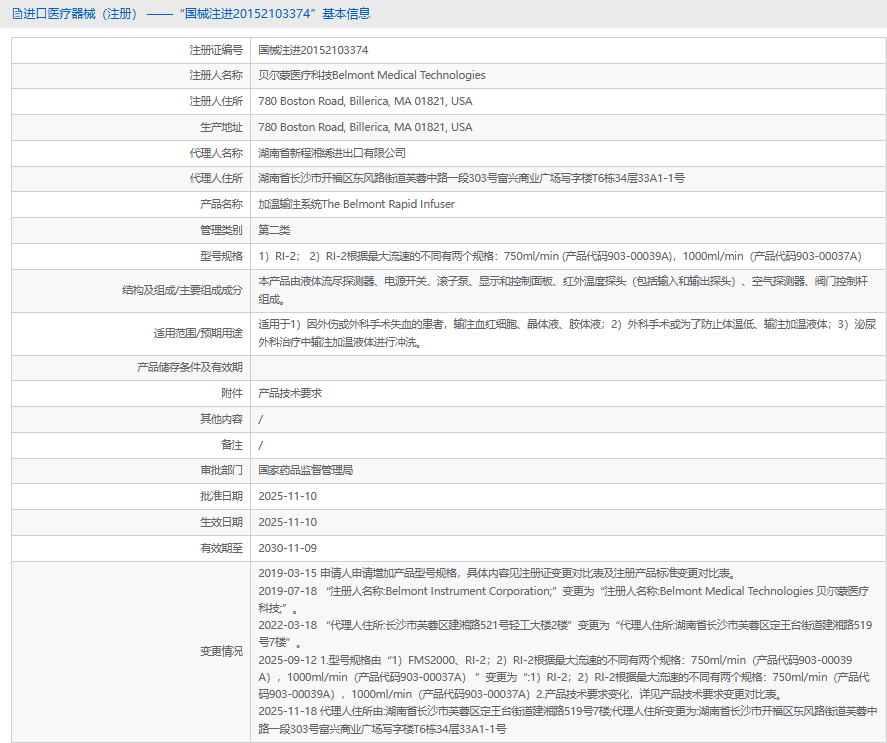The image size is (887, 743).
Task: Click the 2025-09-12 model specification change record
Action: 564,677
